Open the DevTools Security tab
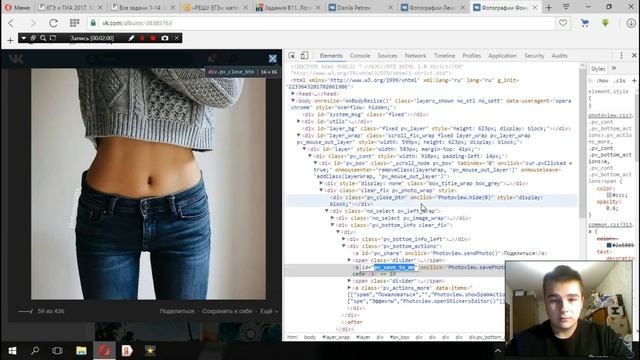 (x=534, y=56)
